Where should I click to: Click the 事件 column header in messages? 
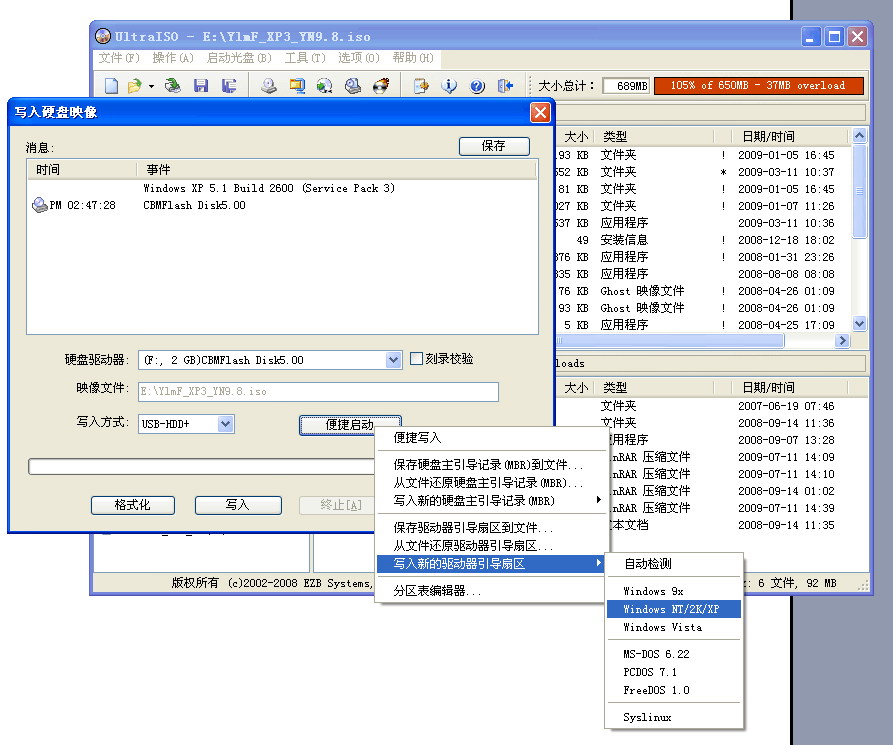point(337,170)
